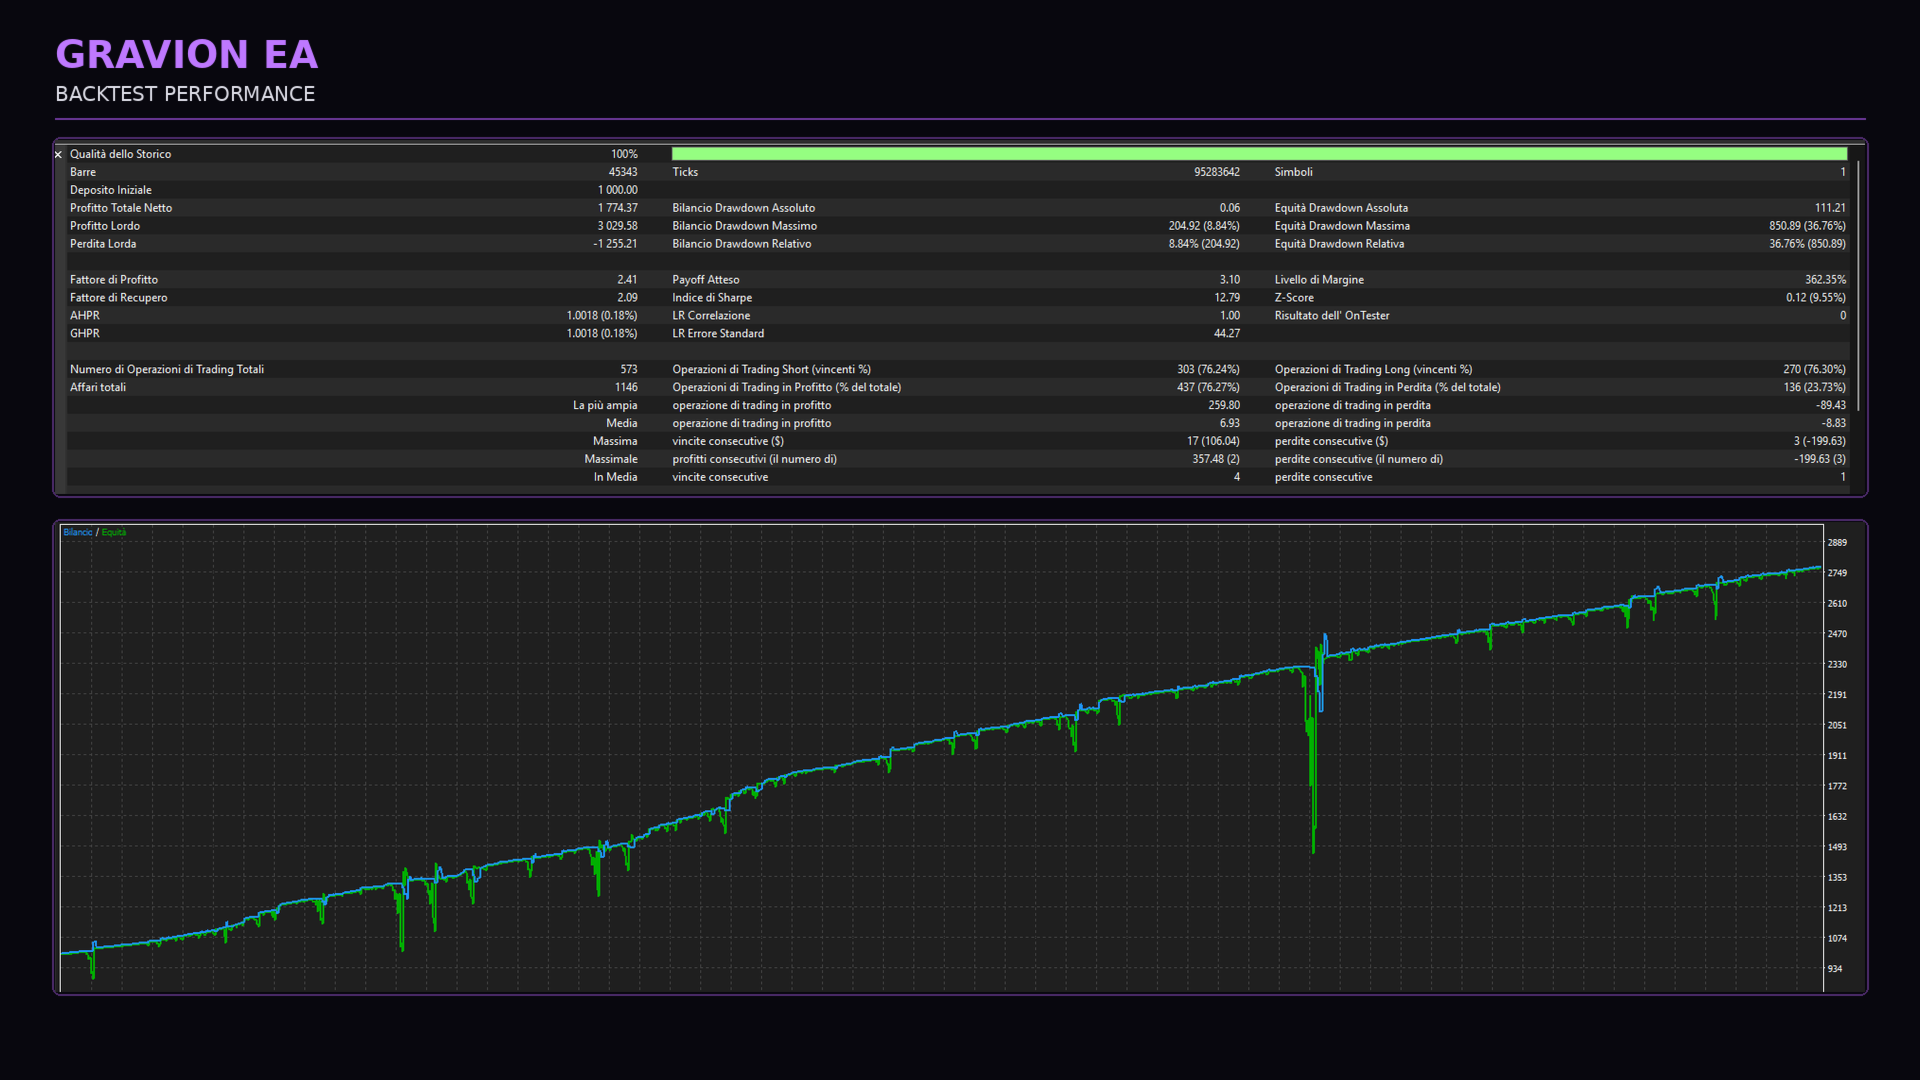This screenshot has width=1920, height=1080.
Task: Click the Risultato dell' OnTester label
Action: [x=1331, y=316]
